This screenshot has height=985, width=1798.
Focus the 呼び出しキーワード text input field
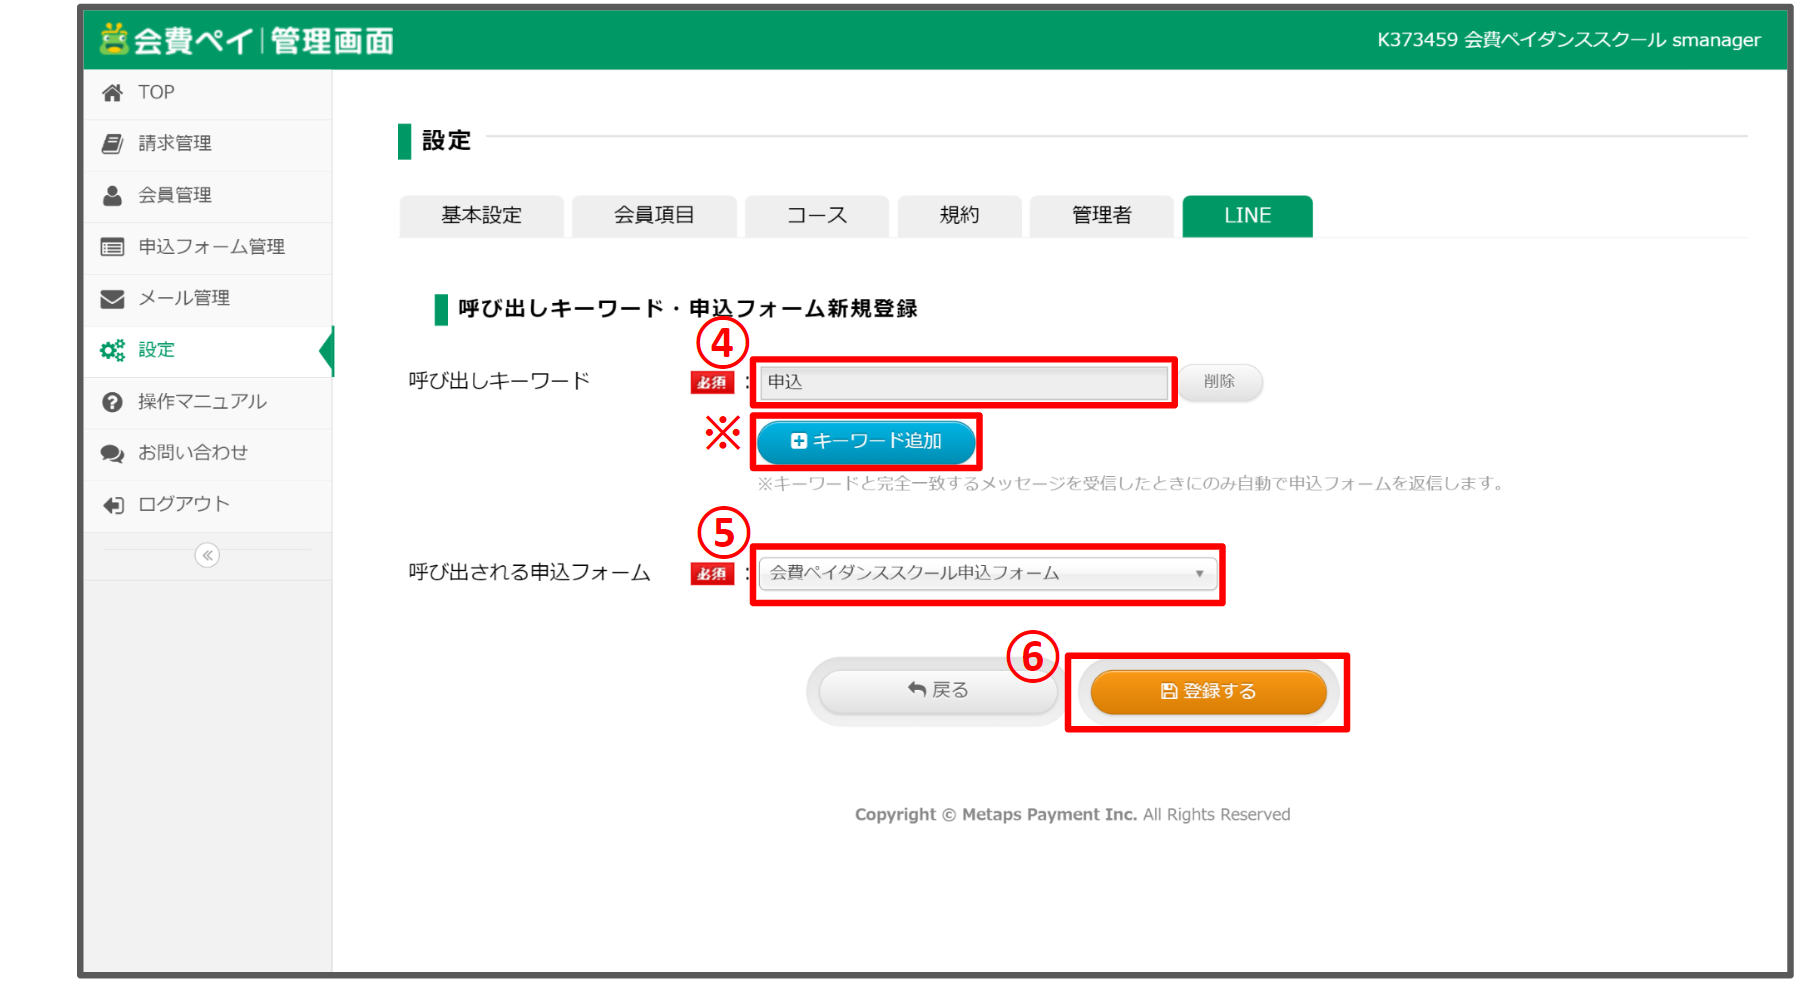coord(963,382)
